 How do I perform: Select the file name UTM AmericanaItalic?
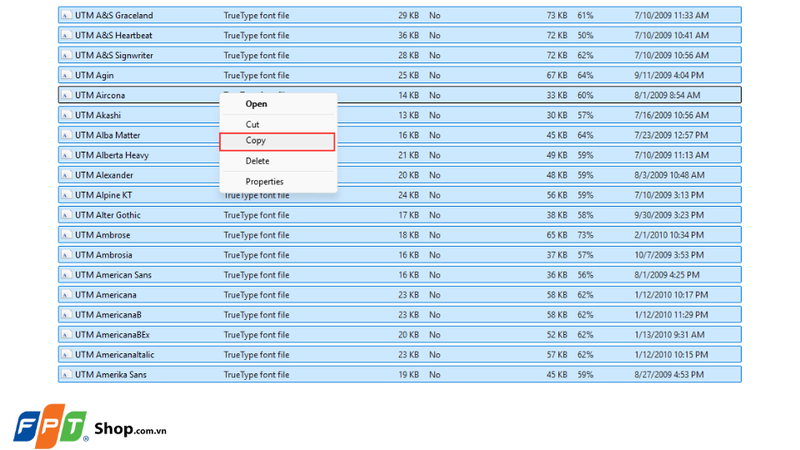pos(115,354)
